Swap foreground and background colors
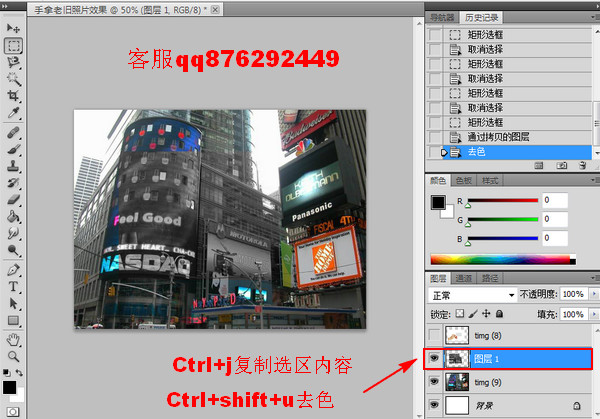Image resolution: width=600 pixels, height=419 pixels. click(x=19, y=372)
